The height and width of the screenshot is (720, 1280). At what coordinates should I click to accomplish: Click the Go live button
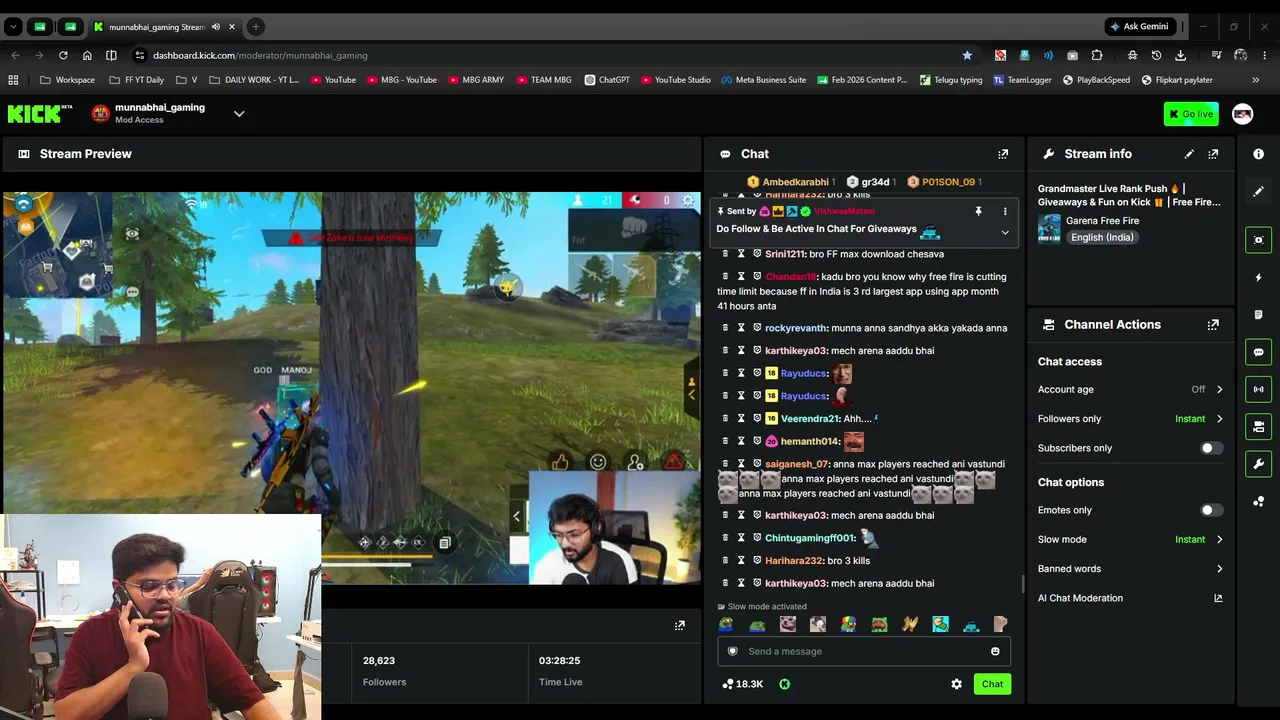1191,114
